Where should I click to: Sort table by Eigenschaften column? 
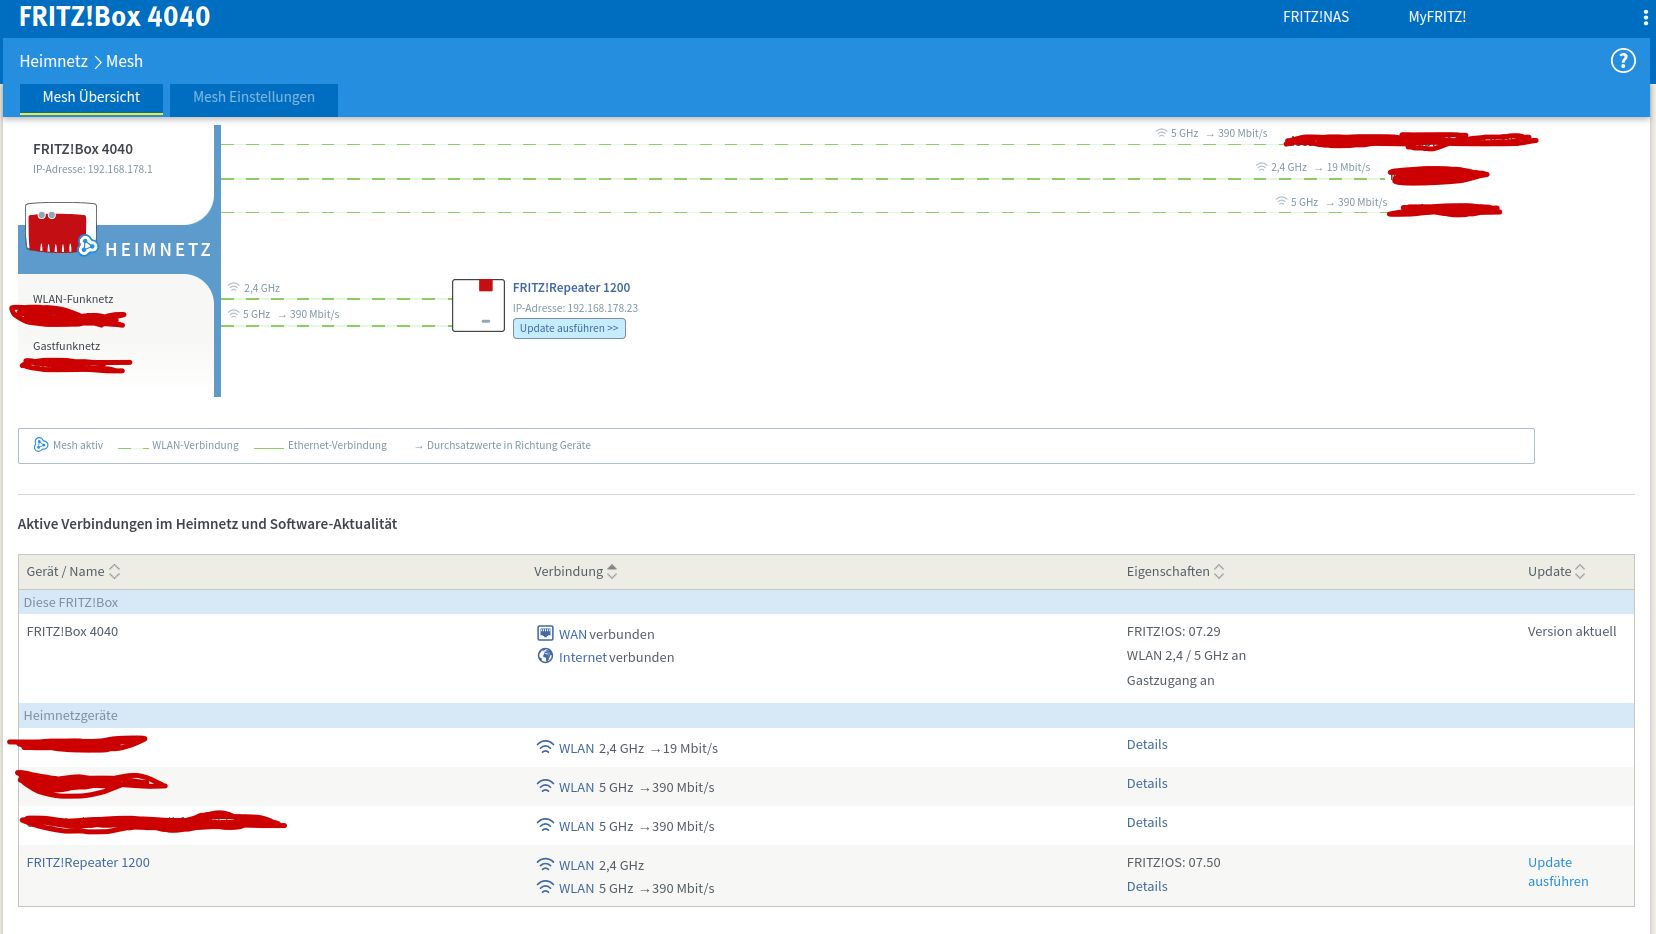(1175, 572)
